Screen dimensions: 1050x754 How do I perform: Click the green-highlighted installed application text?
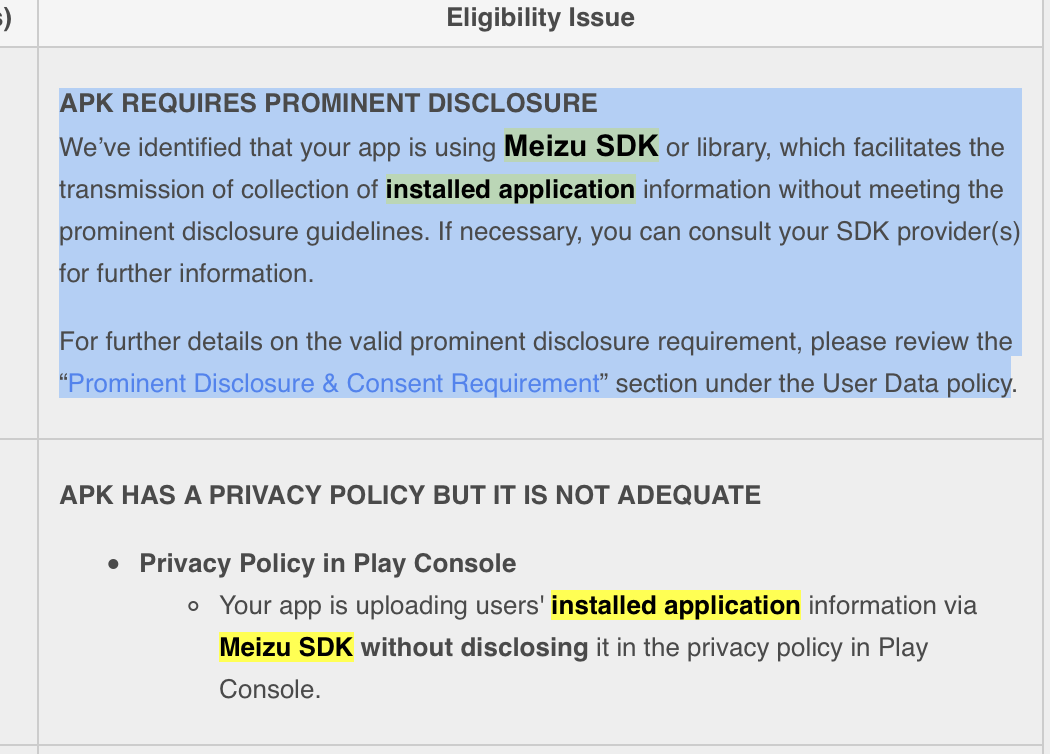click(510, 190)
